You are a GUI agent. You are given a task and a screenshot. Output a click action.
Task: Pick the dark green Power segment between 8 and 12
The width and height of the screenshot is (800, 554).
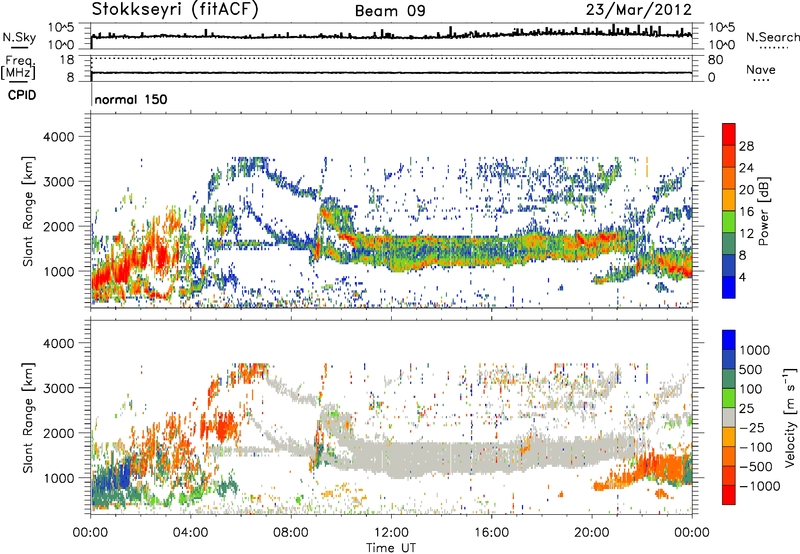pos(729,244)
